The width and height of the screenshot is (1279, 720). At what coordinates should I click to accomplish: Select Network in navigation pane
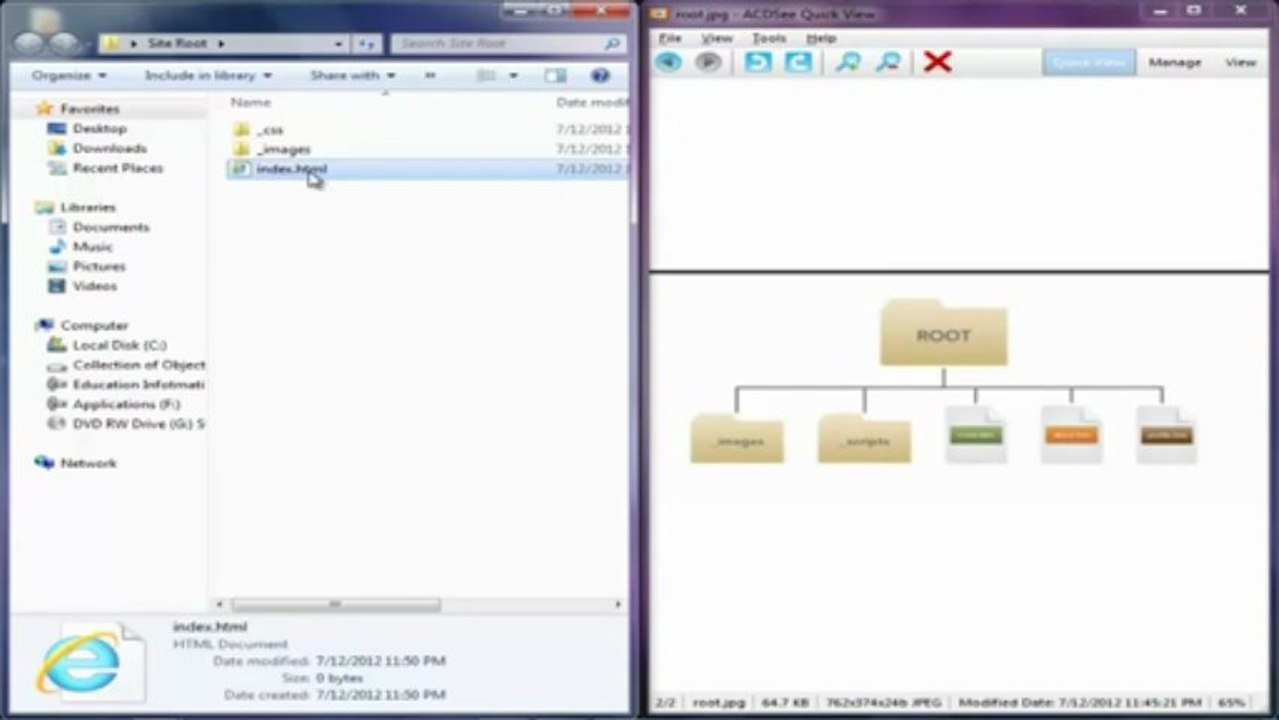pyautogui.click(x=88, y=463)
